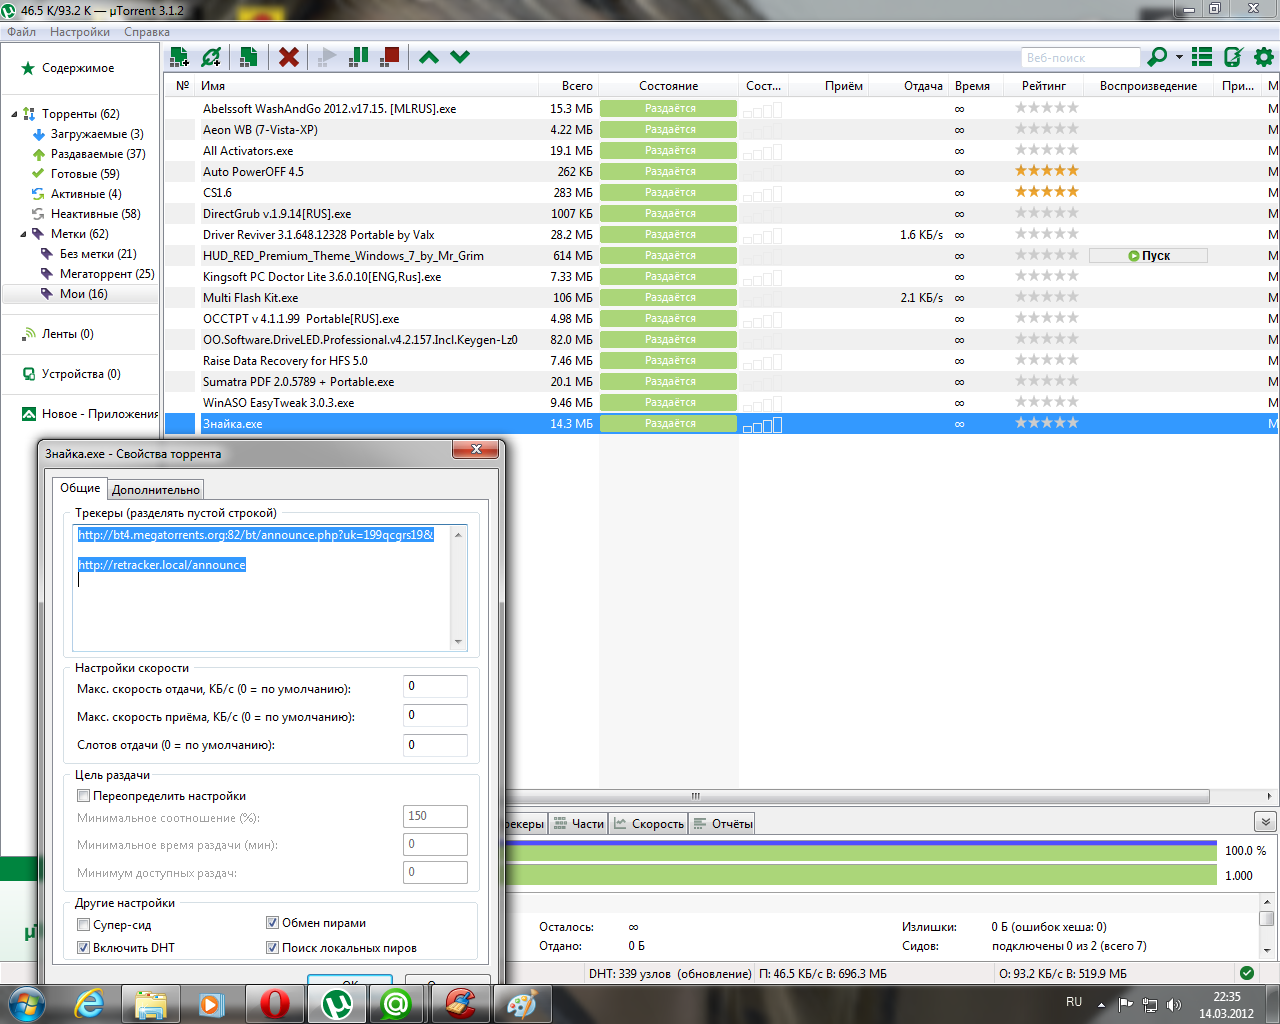Open the Файл menu
Image resolution: width=1280 pixels, height=1024 pixels.
pyautogui.click(x=21, y=32)
